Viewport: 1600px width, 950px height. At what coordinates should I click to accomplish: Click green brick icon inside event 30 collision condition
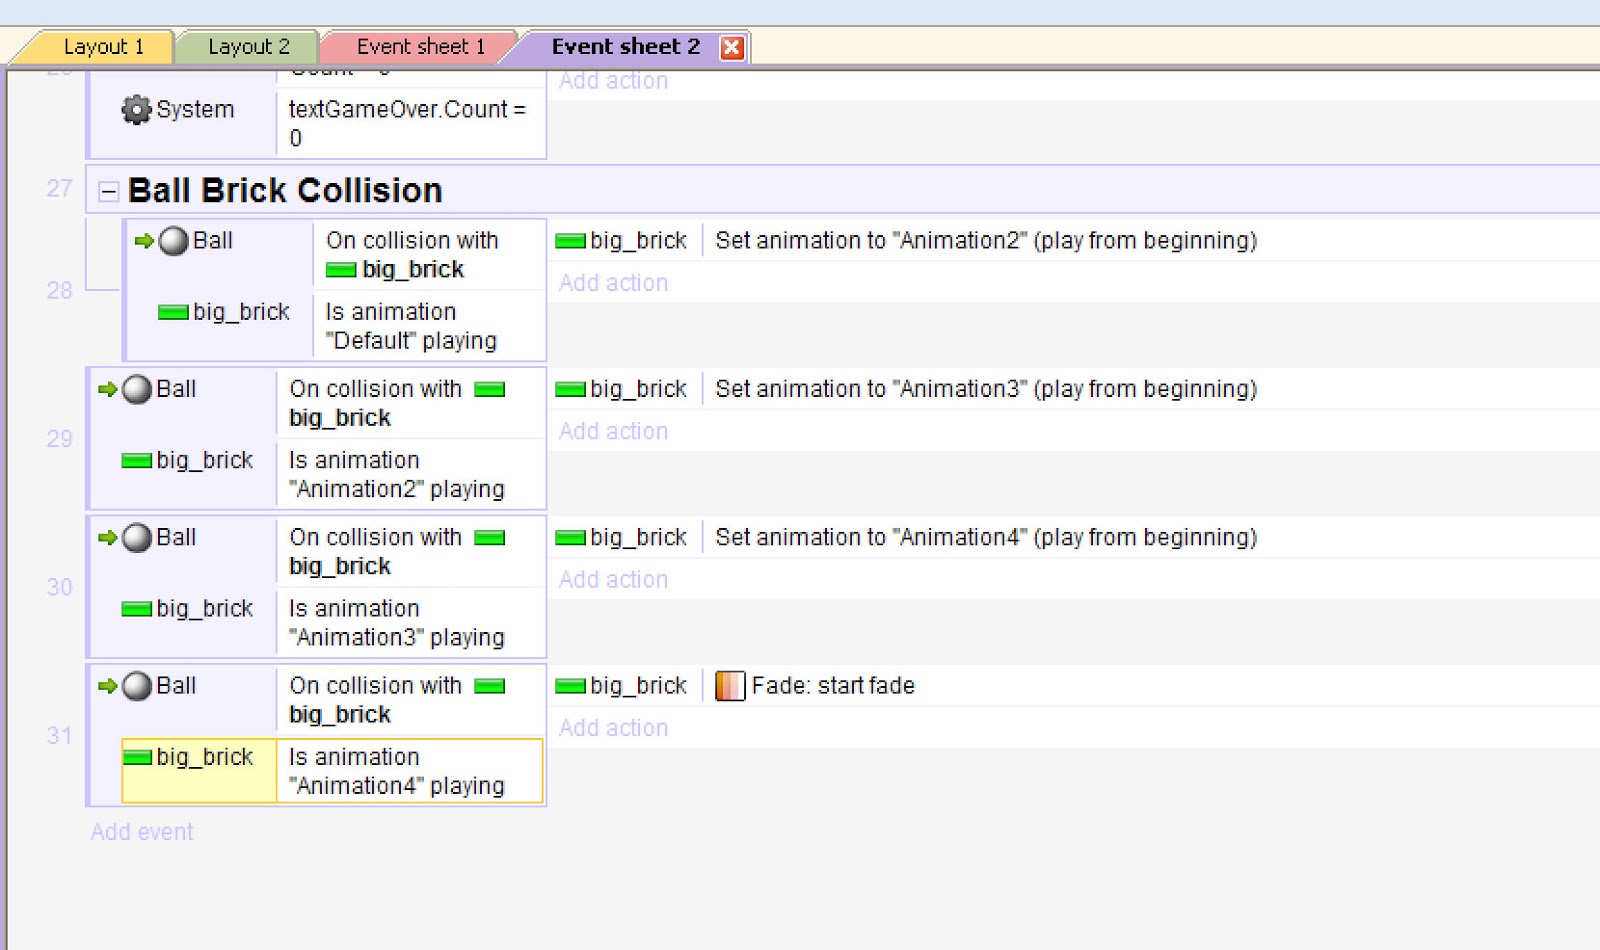pos(490,538)
